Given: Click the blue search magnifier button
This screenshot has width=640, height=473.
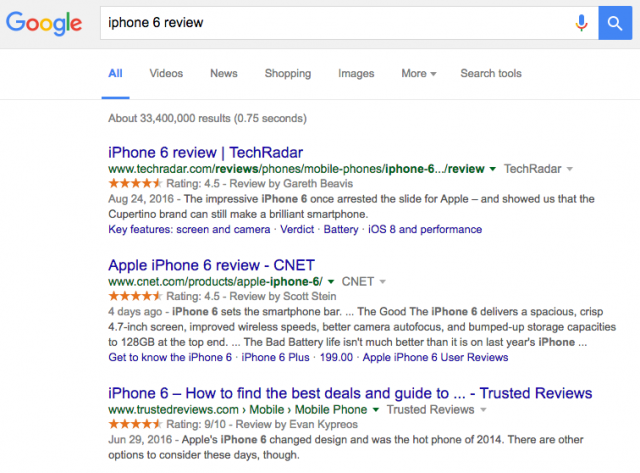Looking at the screenshot, I should pos(615,23).
